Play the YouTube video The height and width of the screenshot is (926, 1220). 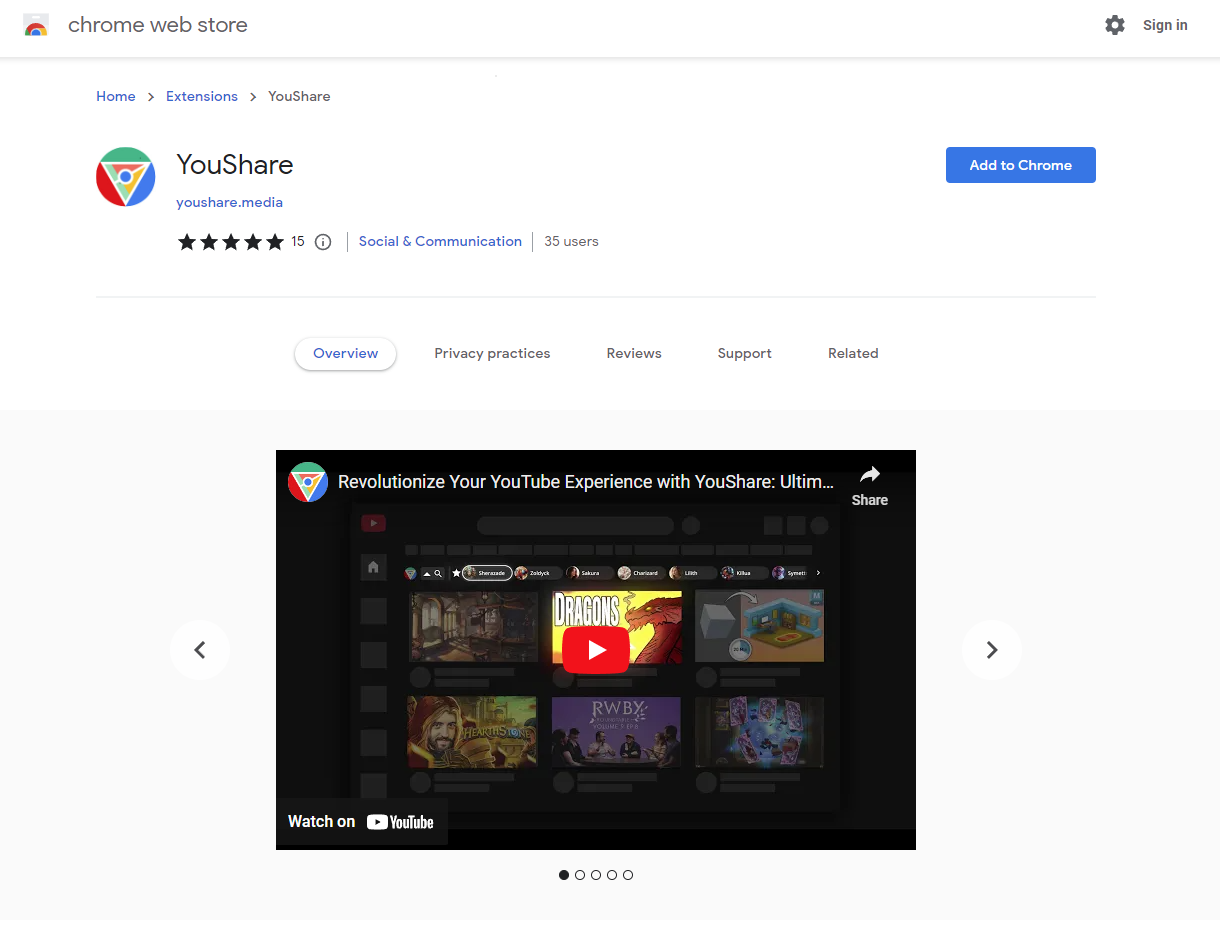(596, 650)
